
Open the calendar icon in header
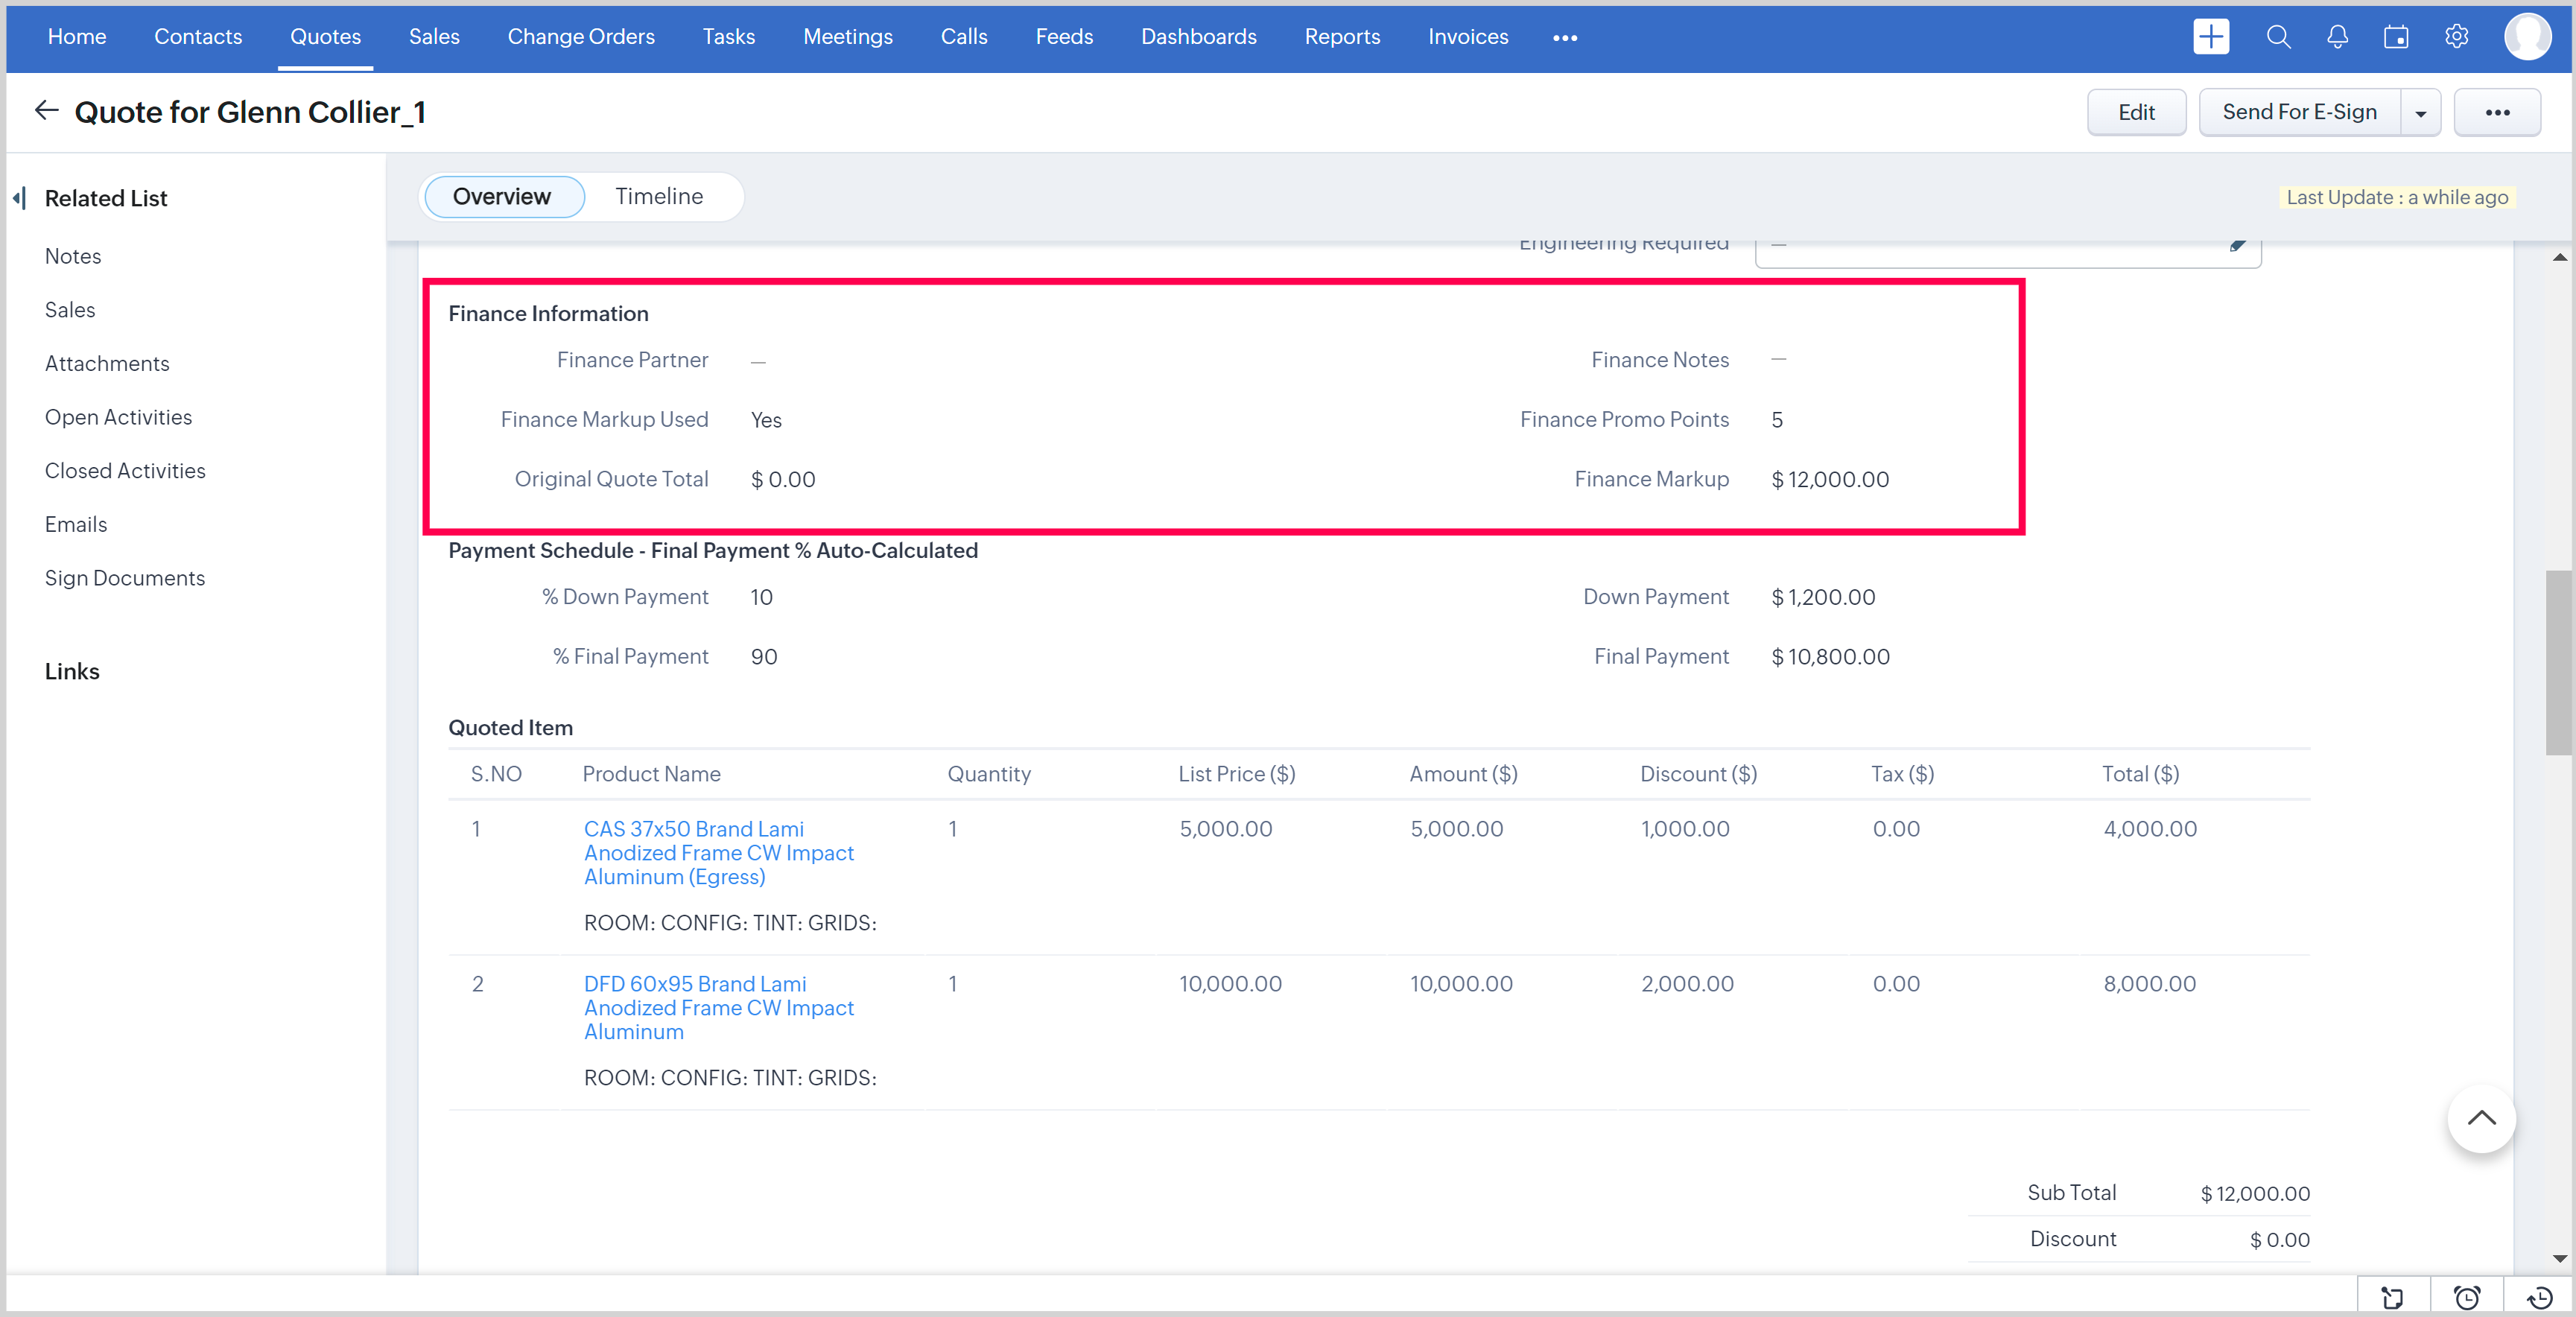(2396, 37)
